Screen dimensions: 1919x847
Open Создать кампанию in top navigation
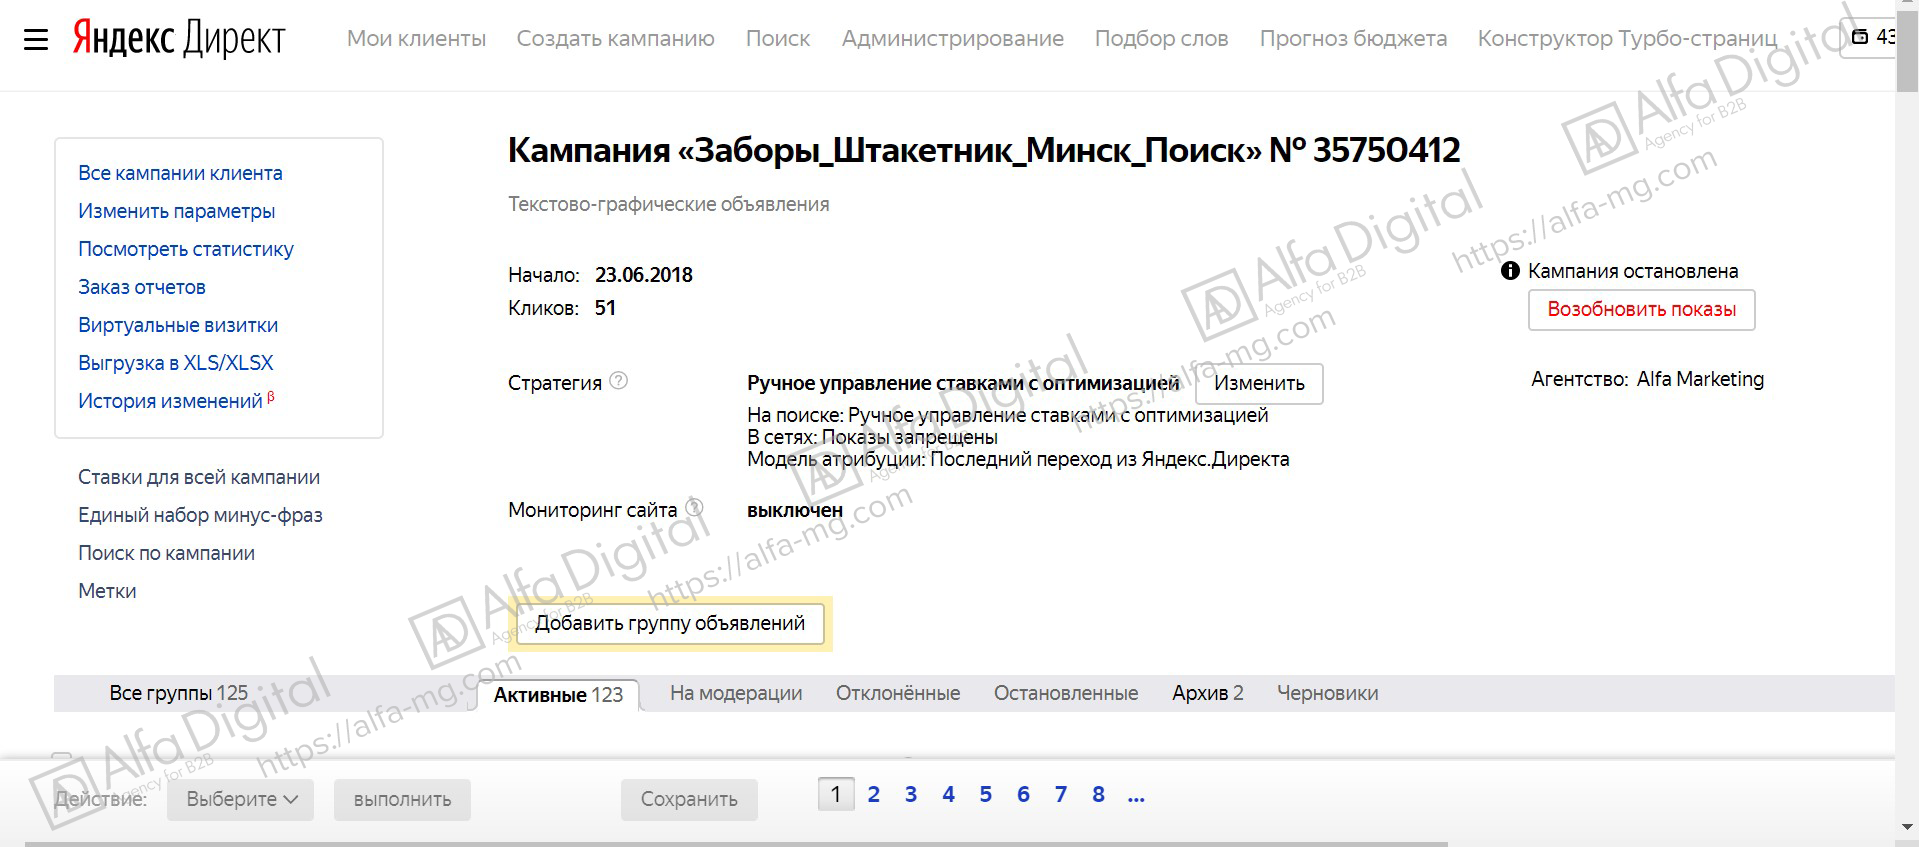[x=615, y=38]
